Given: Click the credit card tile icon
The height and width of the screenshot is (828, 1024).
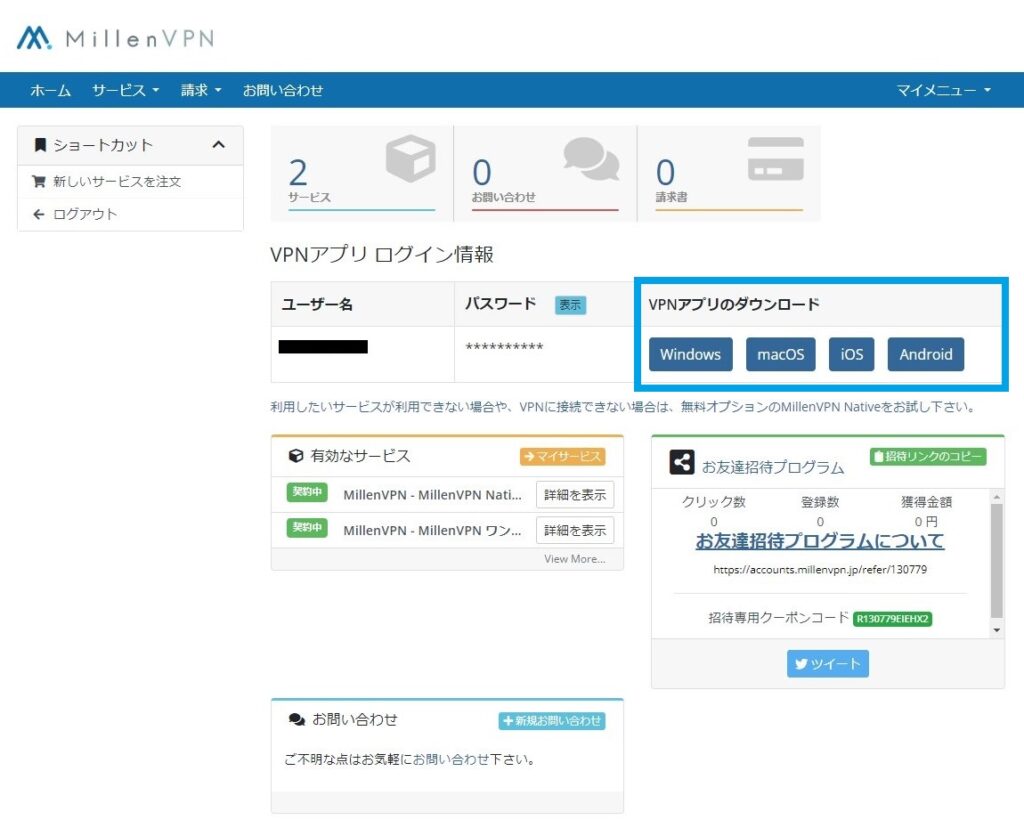Looking at the screenshot, I should click(775, 159).
